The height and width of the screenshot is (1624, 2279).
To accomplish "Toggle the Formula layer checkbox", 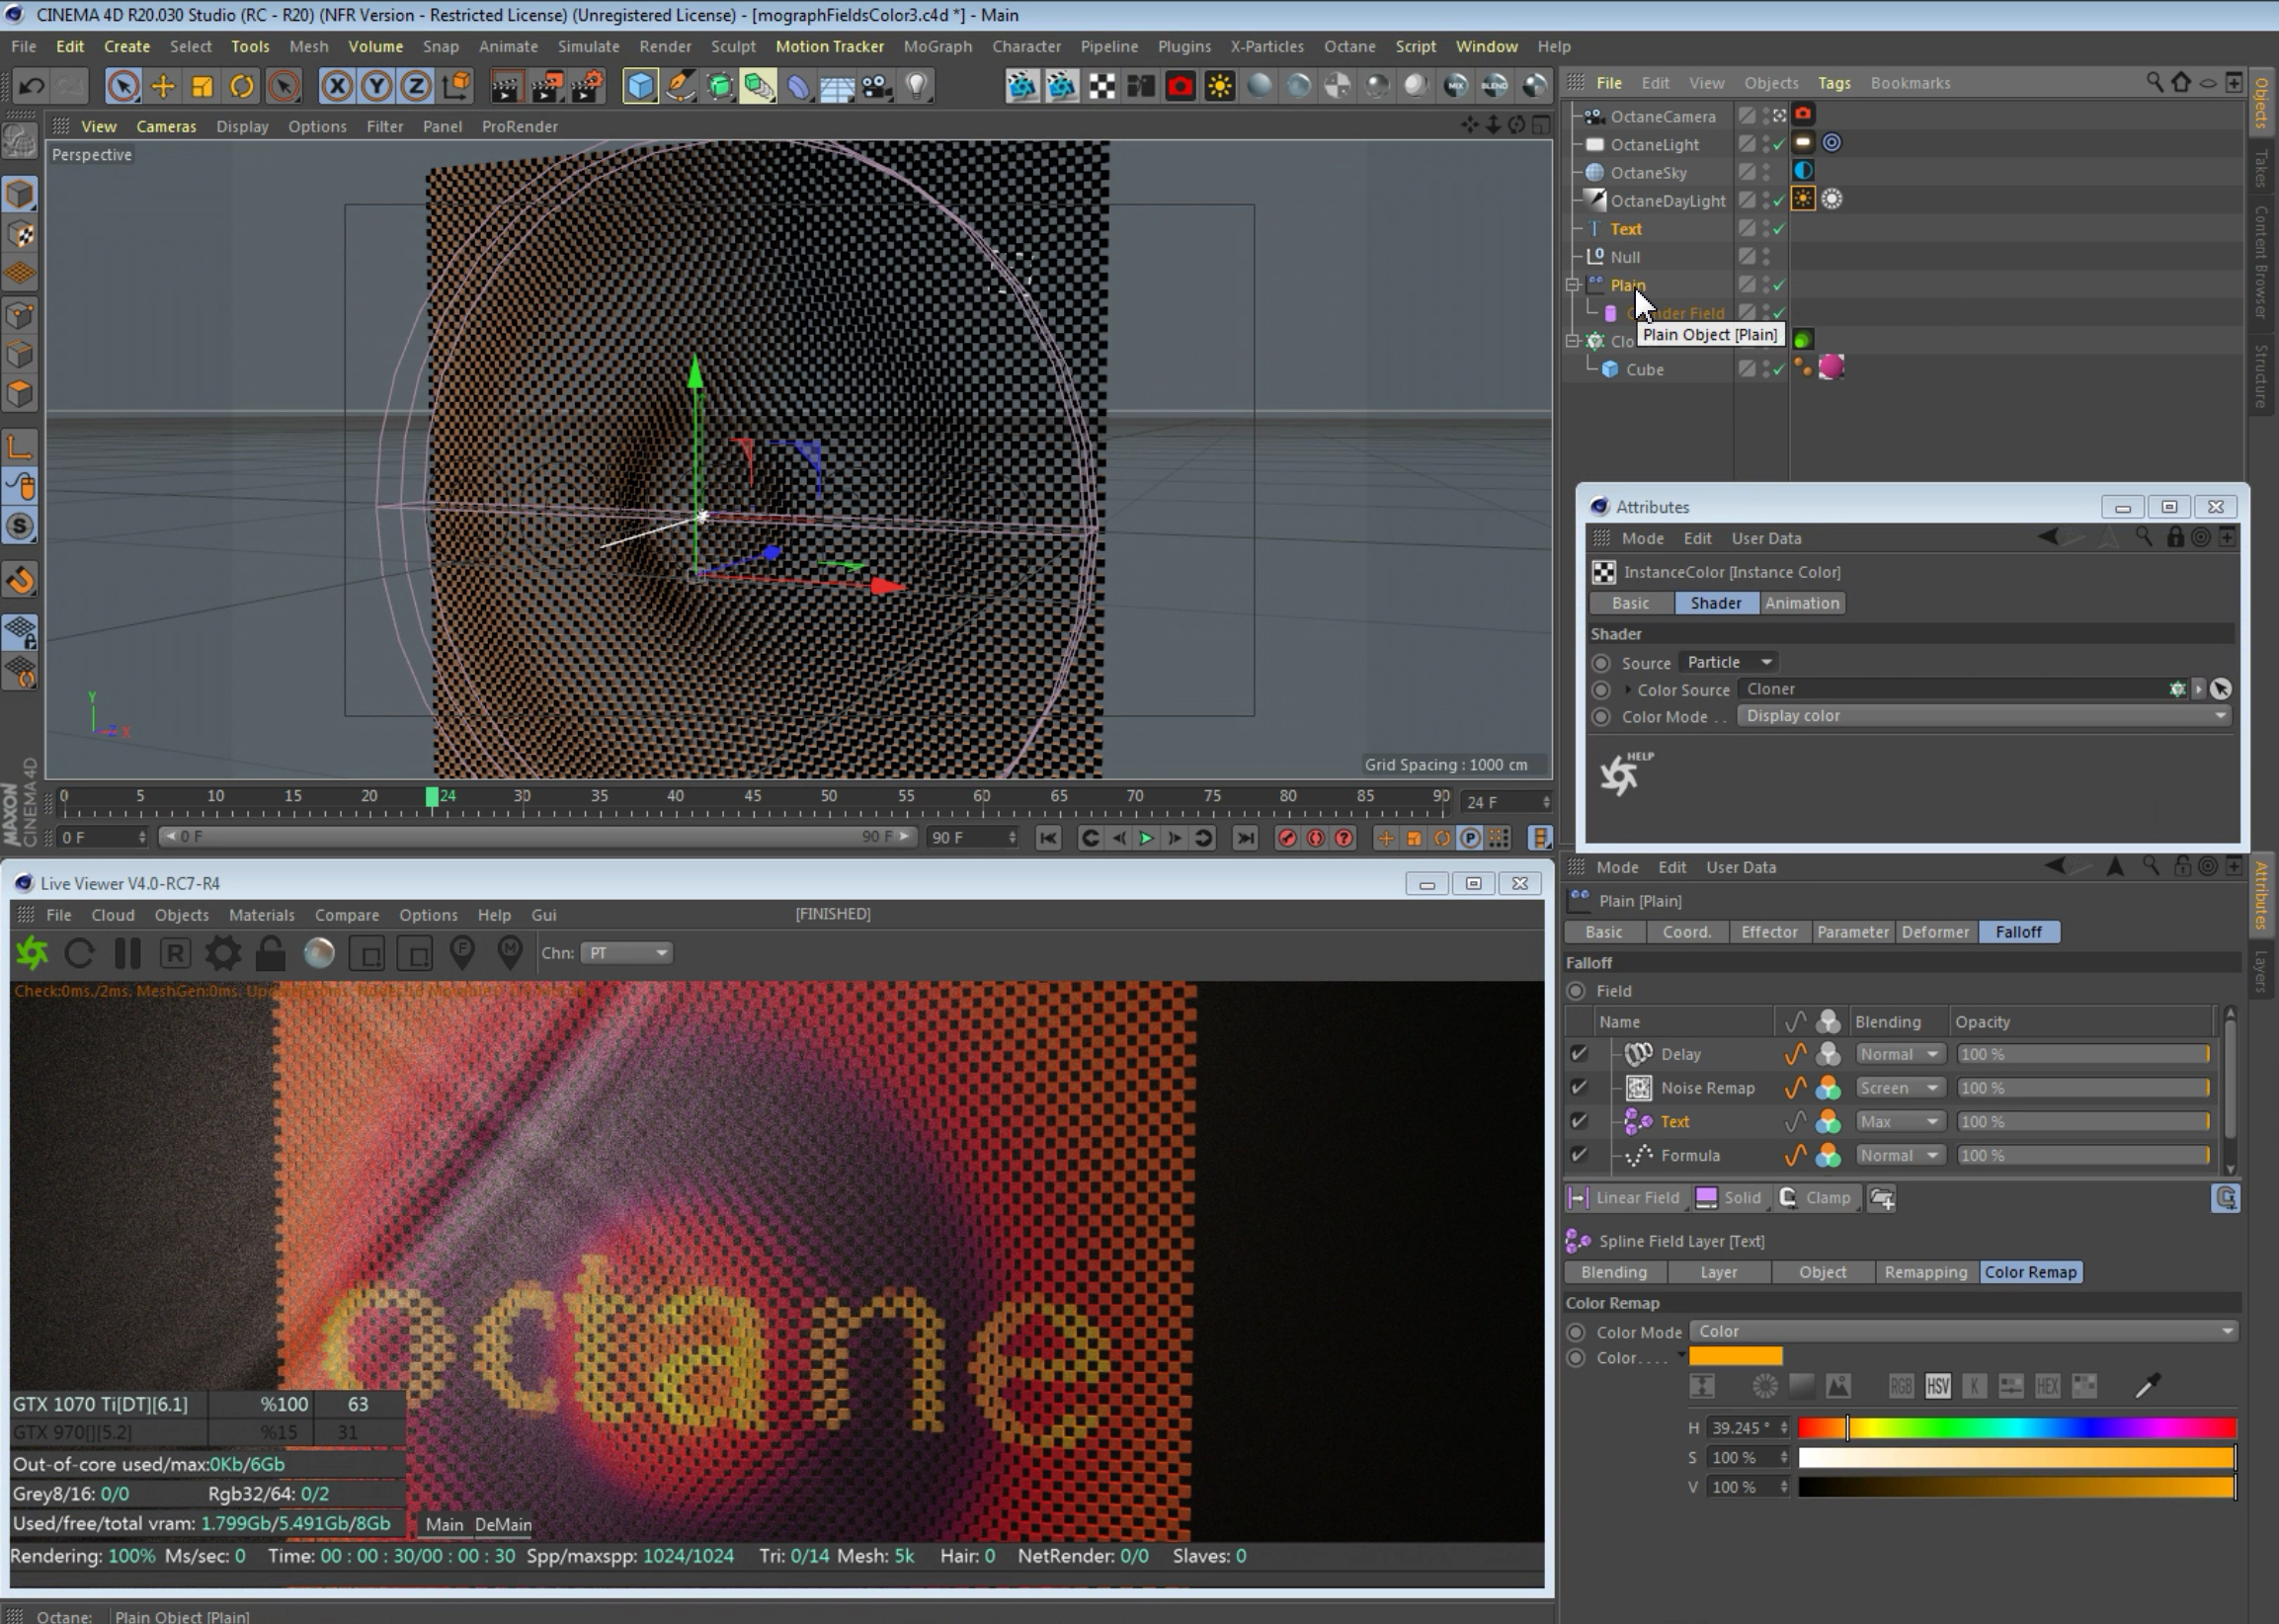I will (1578, 1155).
